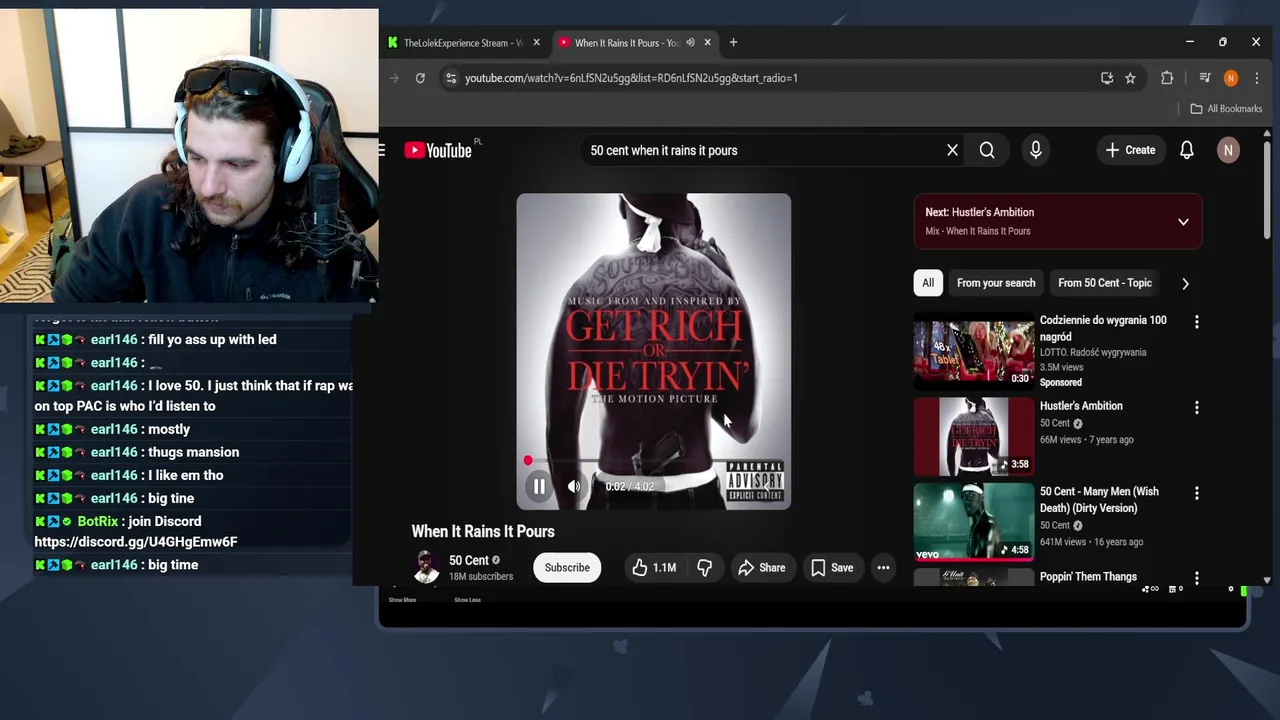Image resolution: width=1280 pixels, height=720 pixels.
Task: Click the Show More label under the window
Action: click(x=402, y=600)
